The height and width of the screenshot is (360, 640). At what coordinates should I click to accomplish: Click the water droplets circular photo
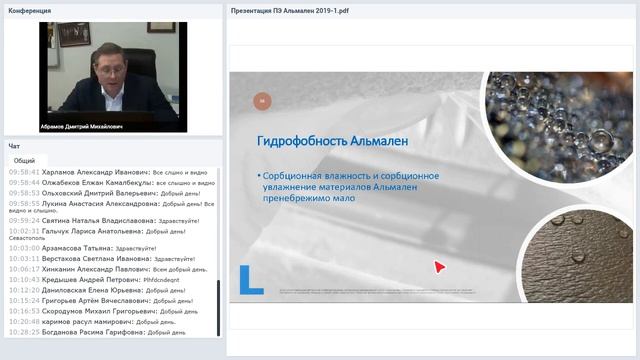[x=558, y=127]
